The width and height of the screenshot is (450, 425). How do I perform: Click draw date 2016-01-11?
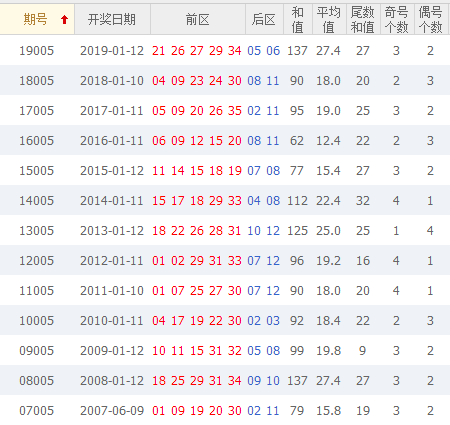coord(112,141)
